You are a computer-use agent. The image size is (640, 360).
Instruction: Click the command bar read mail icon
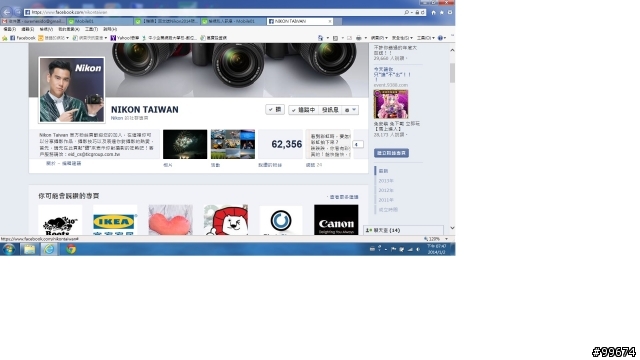point(349,38)
